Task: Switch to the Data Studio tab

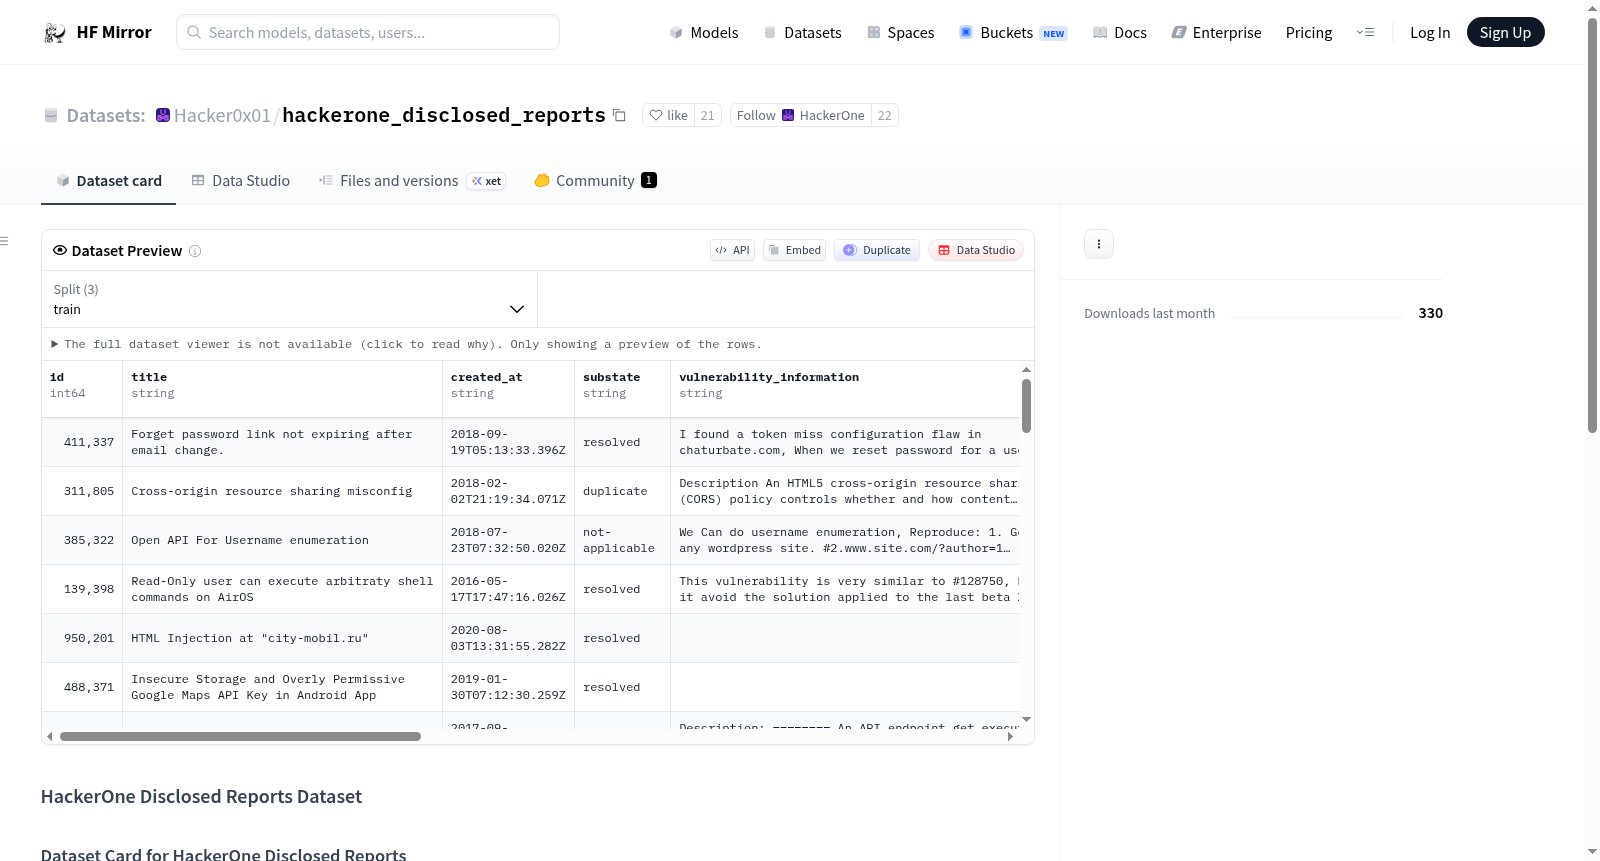Action: [241, 181]
